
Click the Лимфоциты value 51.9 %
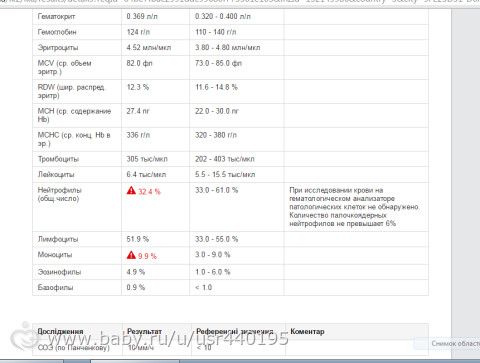tap(137, 239)
